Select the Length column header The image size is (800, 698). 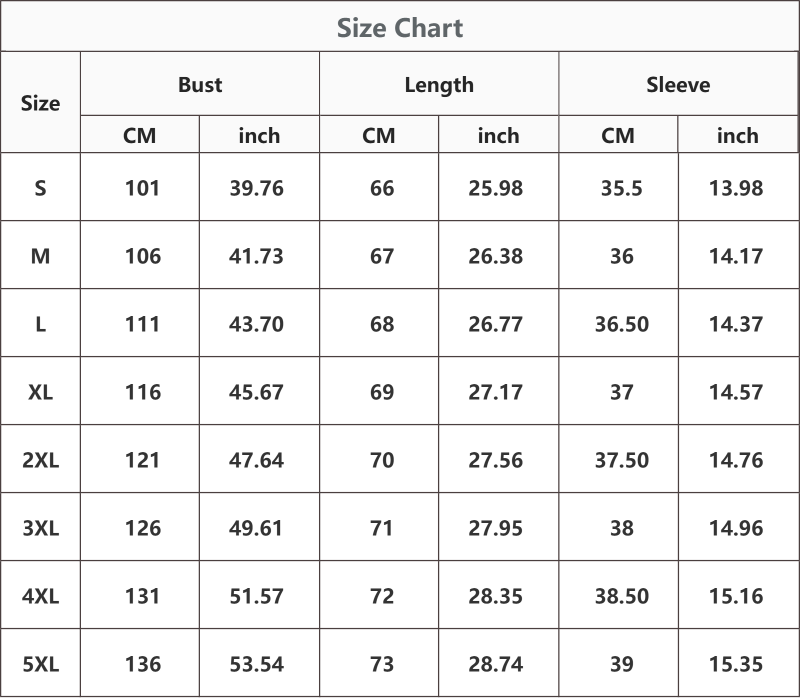coord(439,85)
